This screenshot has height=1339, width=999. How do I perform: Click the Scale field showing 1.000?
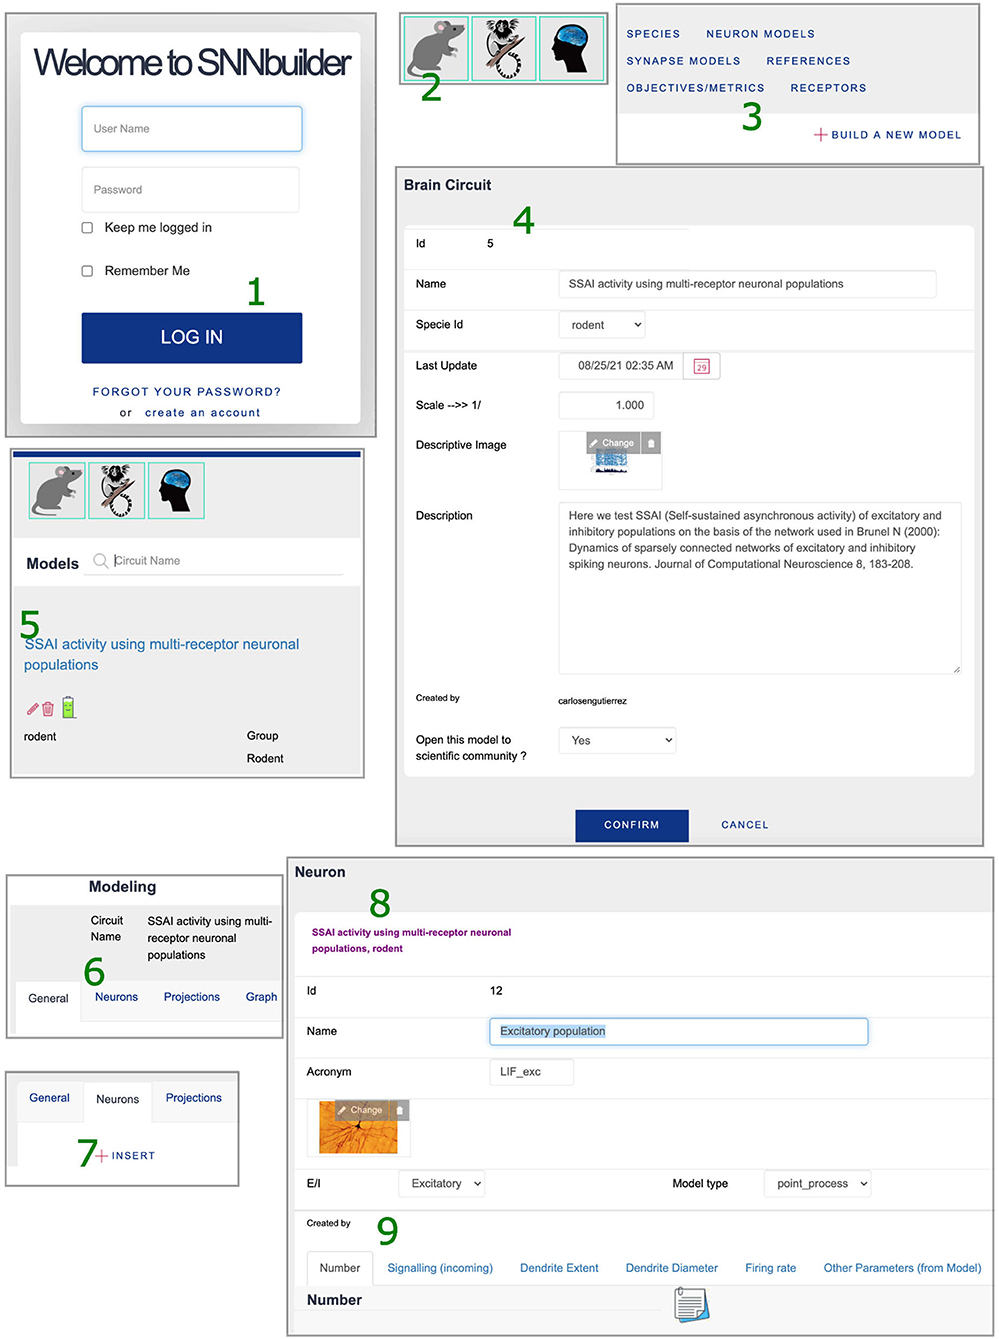tap(607, 405)
